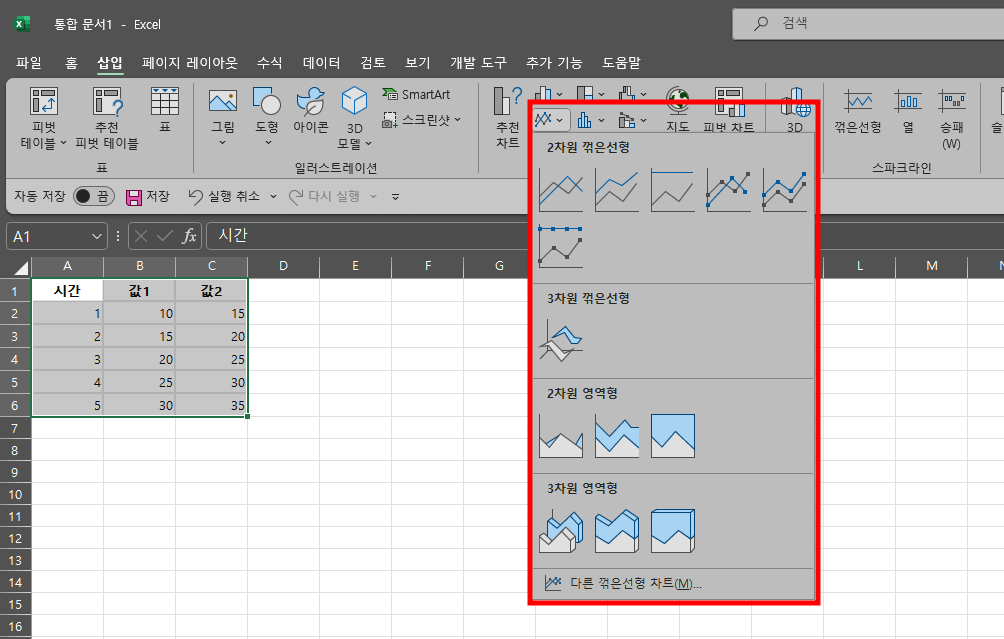This screenshot has width=1004, height=639.
Task: Open the combo chart dropdown
Action: click(x=633, y=120)
